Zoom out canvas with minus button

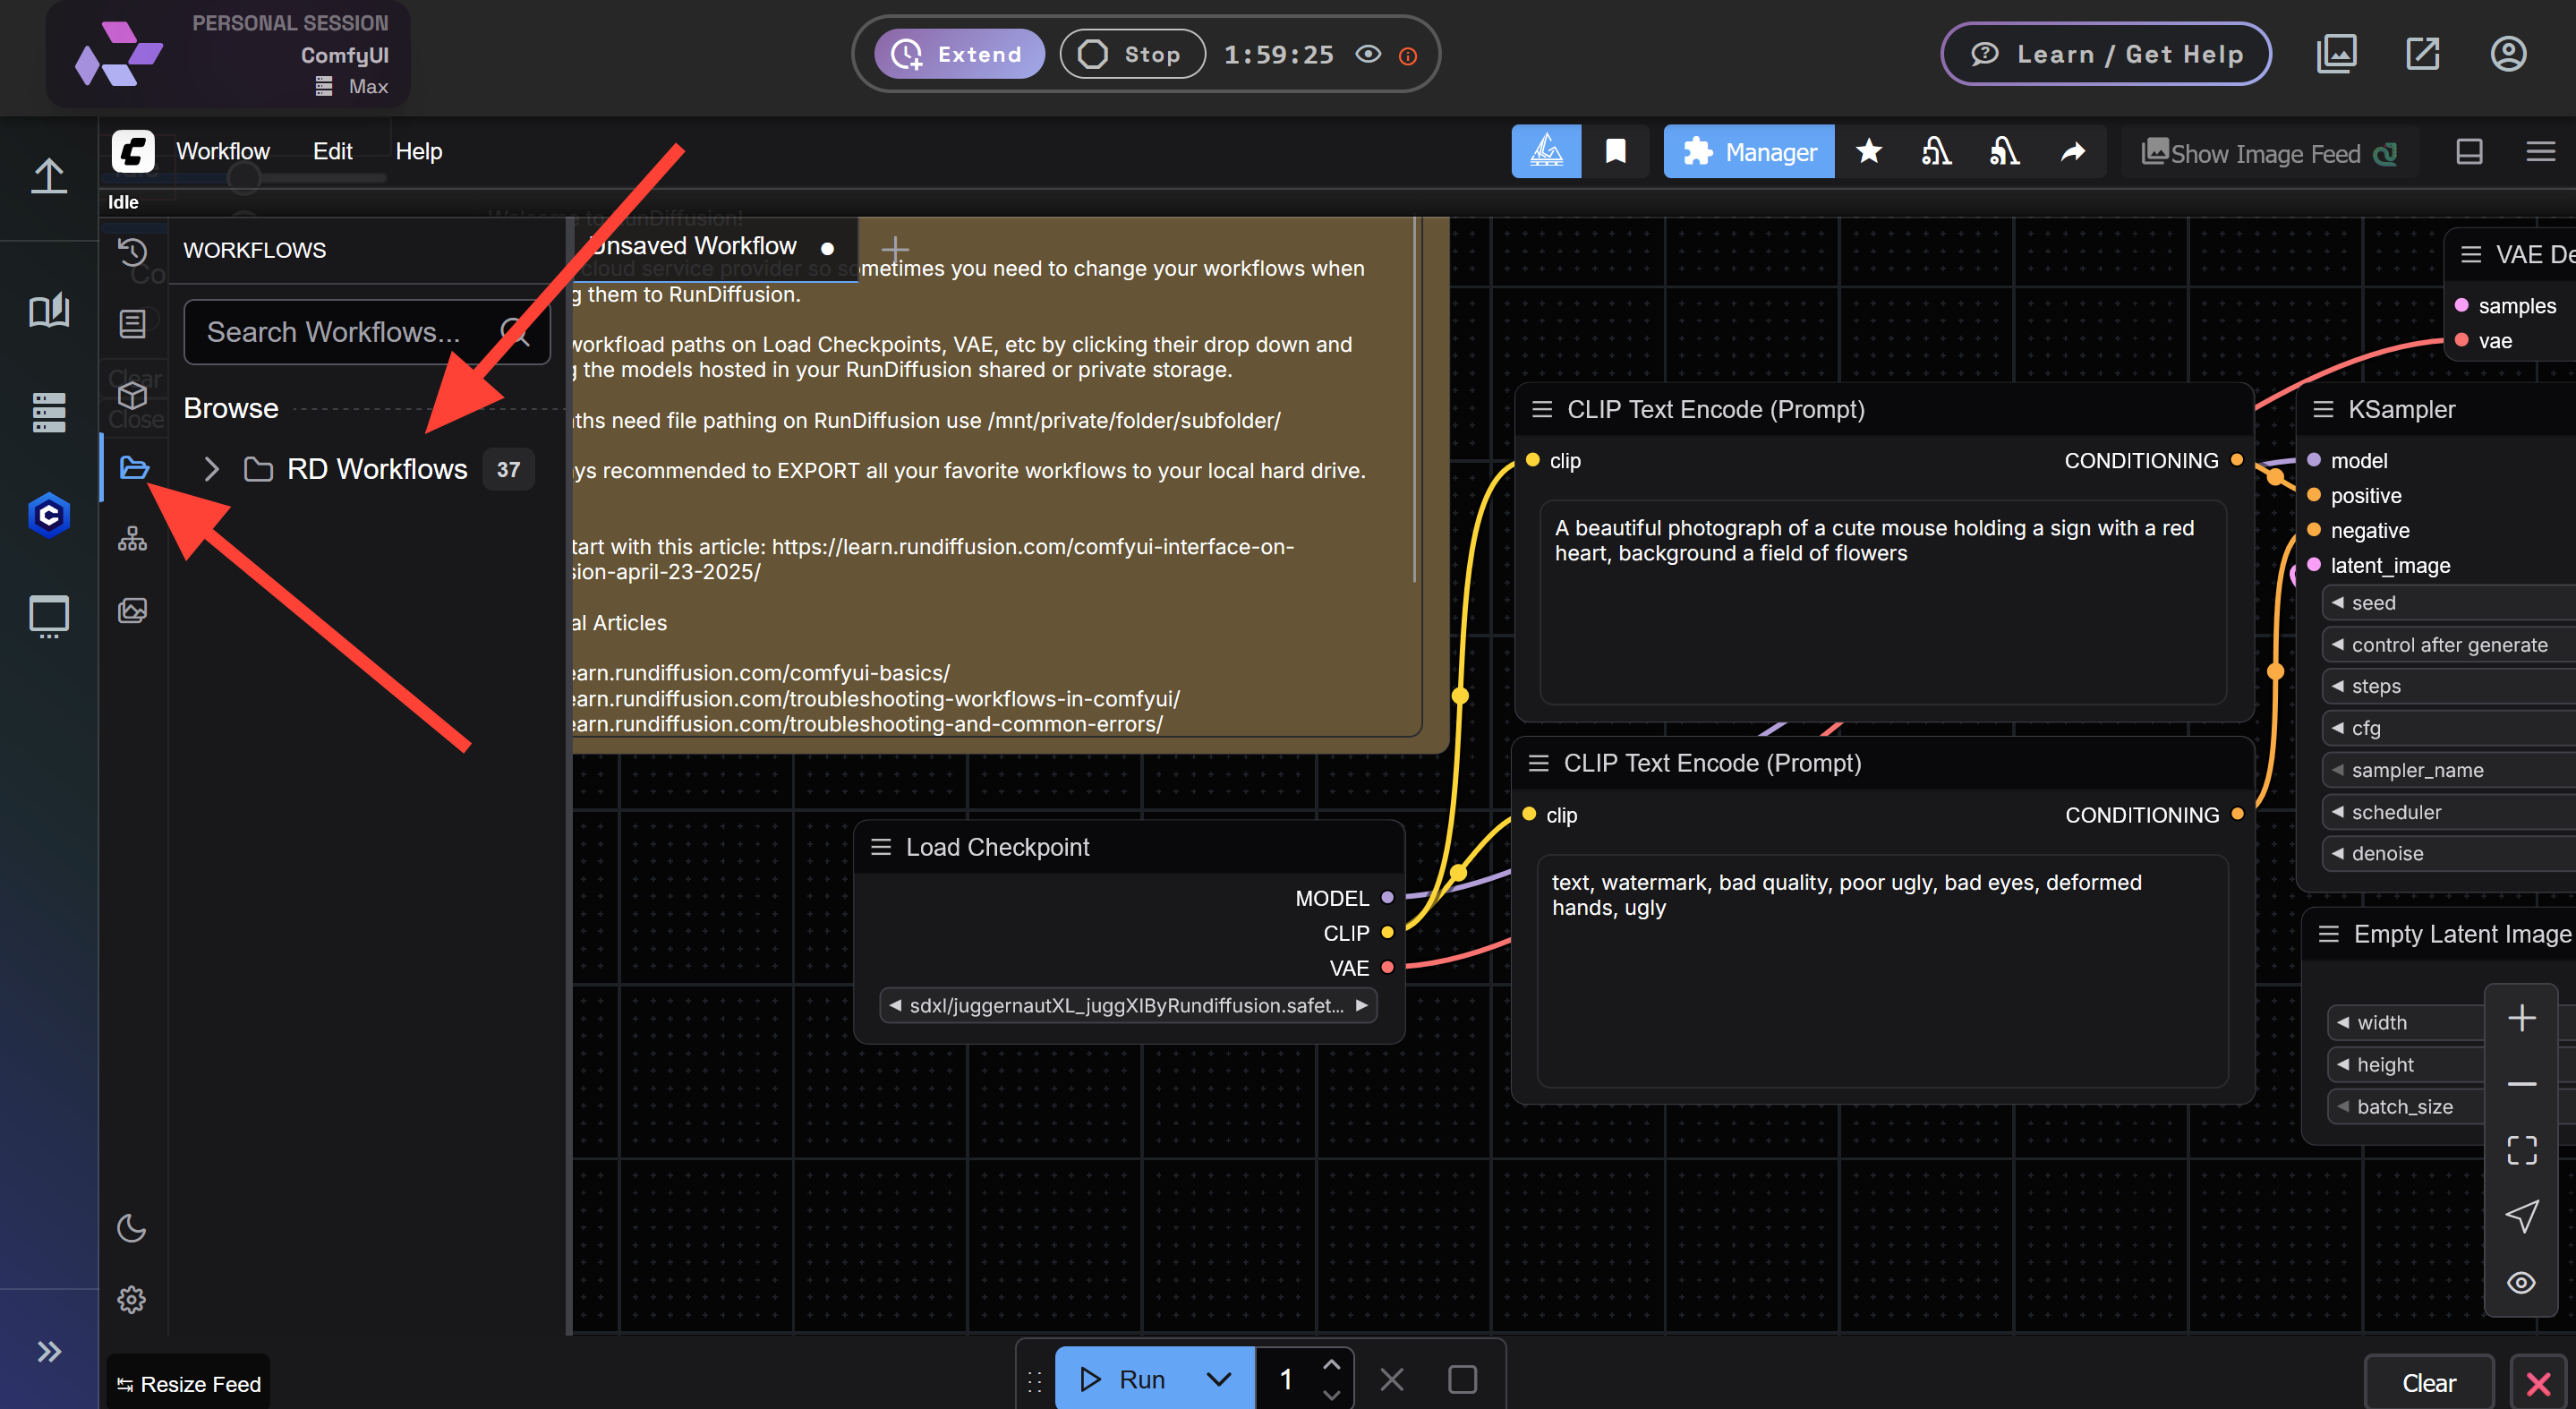(x=2522, y=1084)
